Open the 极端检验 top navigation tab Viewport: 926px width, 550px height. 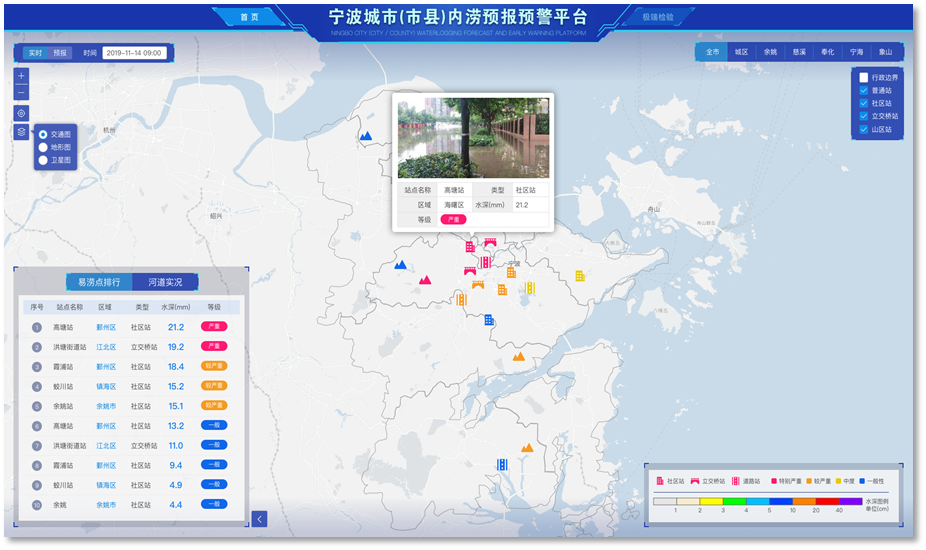657,17
